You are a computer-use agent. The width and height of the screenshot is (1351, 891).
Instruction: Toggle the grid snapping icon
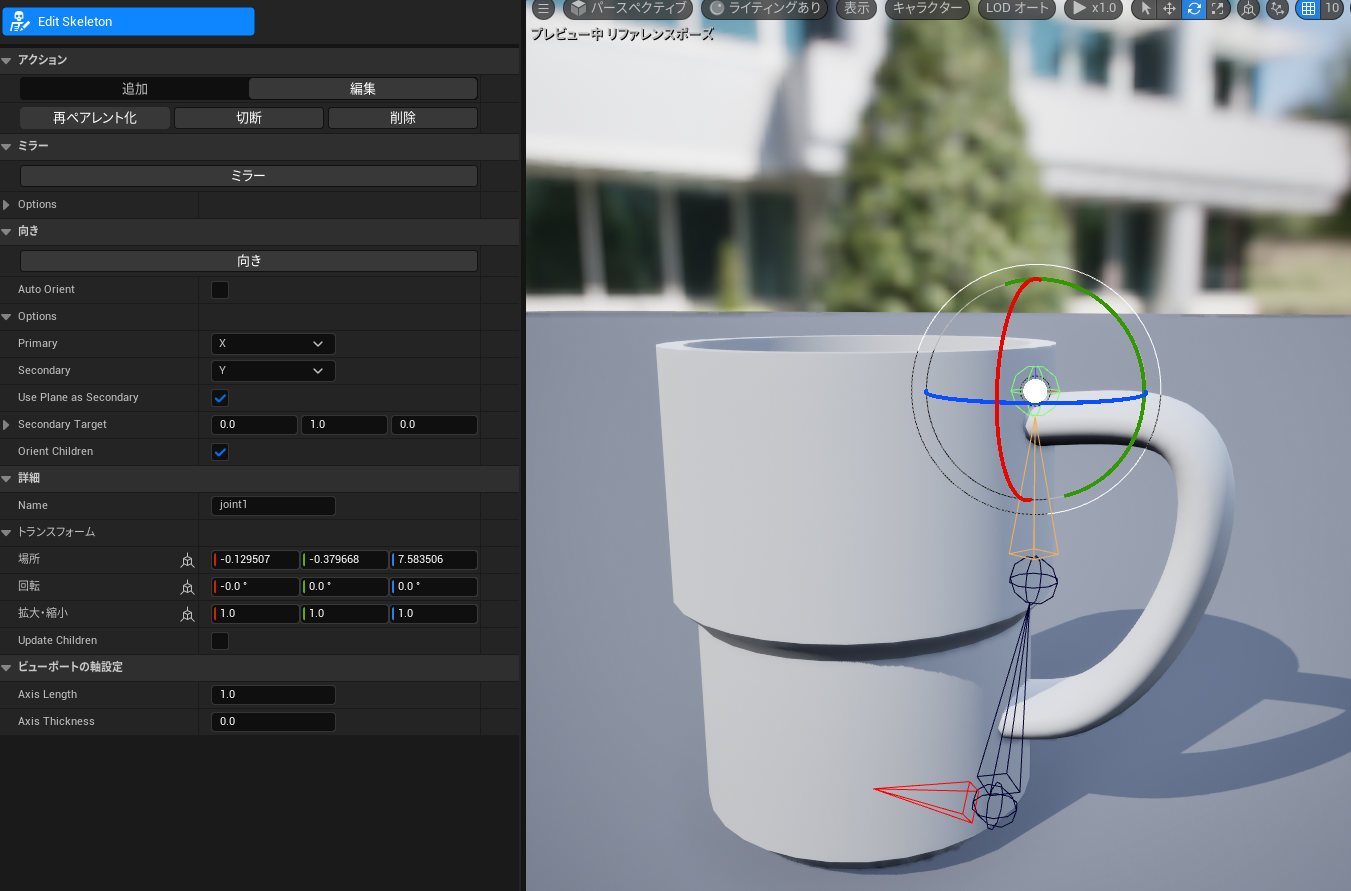click(x=1310, y=9)
